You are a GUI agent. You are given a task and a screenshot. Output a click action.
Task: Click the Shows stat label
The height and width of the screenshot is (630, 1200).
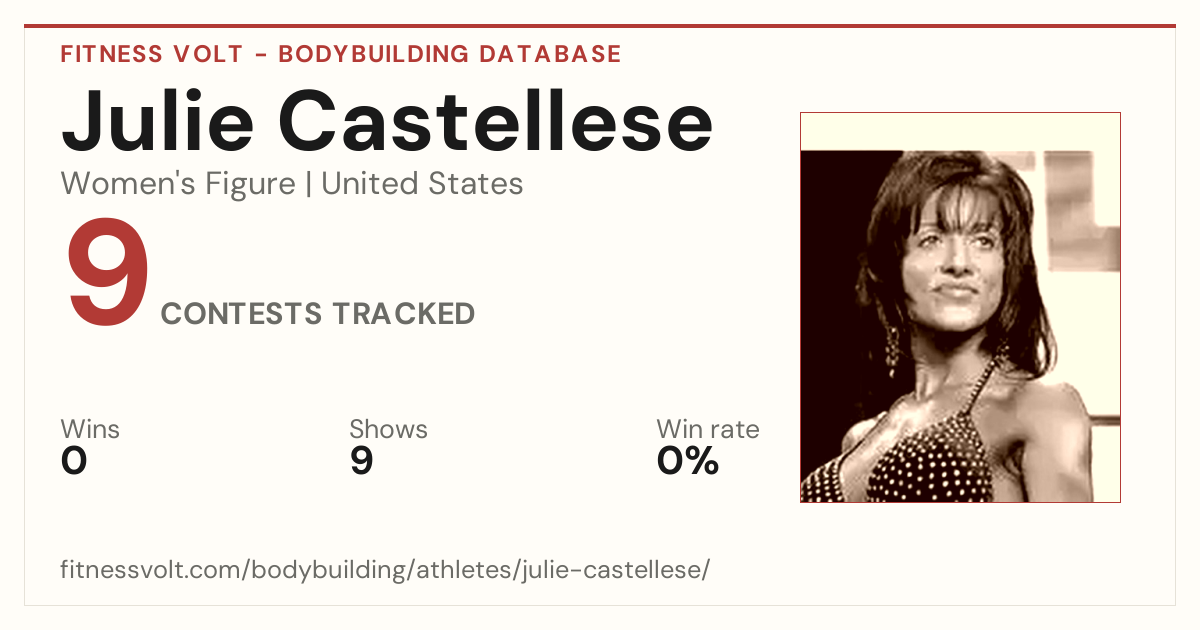(388, 430)
